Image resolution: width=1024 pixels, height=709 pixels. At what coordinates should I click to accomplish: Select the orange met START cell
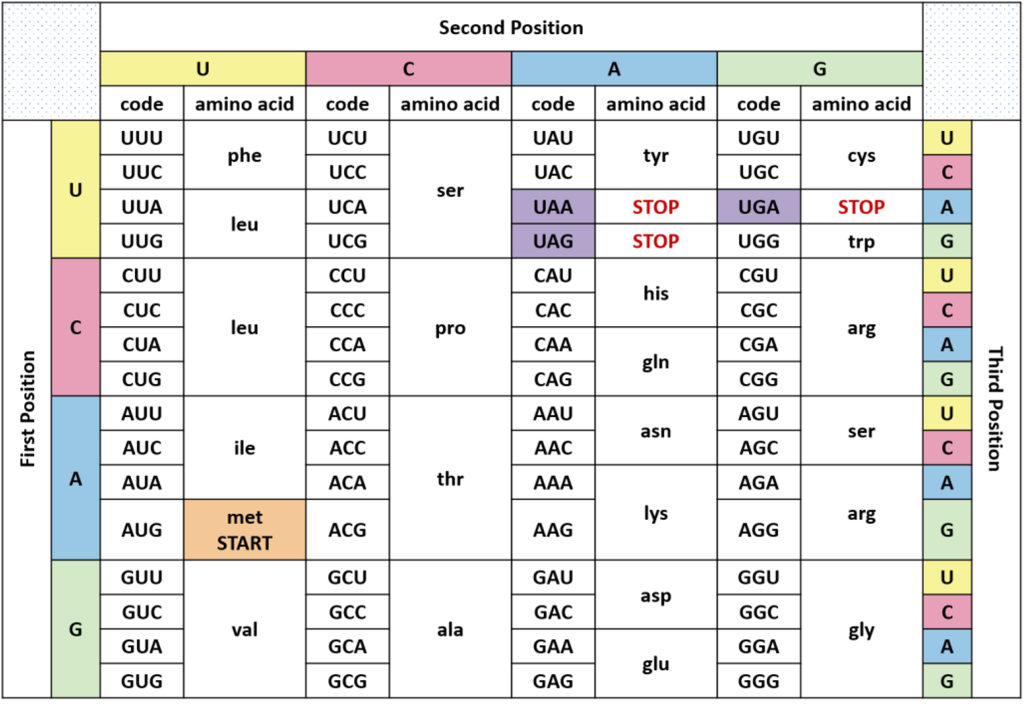click(245, 530)
